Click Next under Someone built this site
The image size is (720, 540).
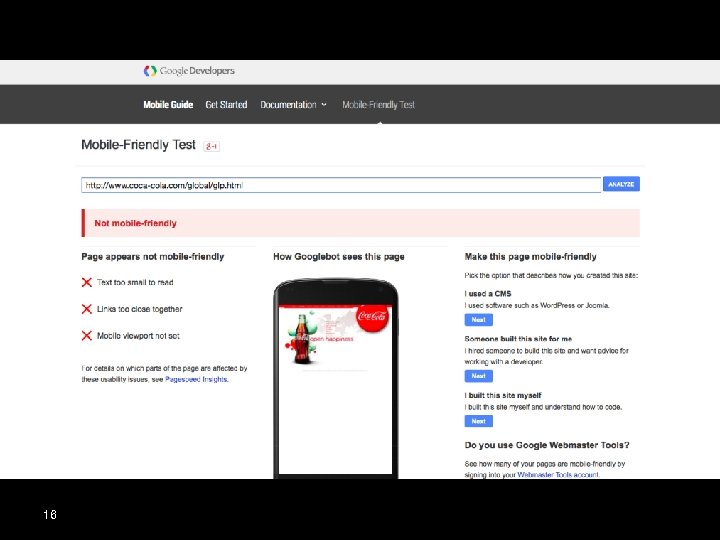coord(478,376)
